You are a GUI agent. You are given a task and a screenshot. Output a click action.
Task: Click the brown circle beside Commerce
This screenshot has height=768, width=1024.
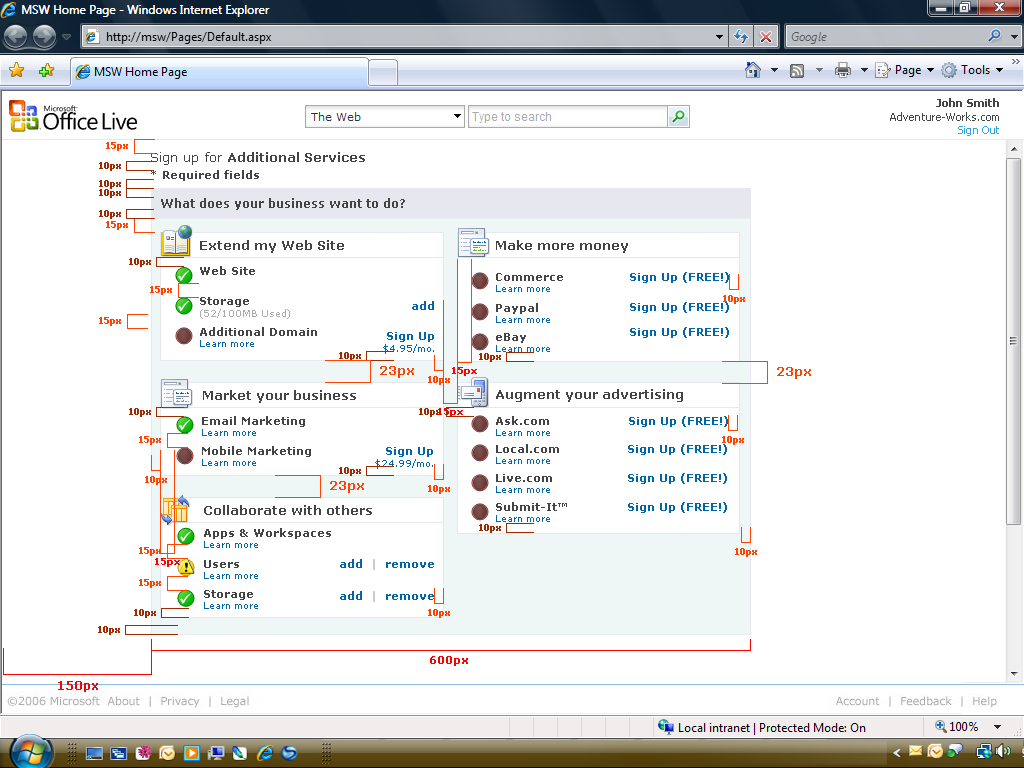[x=480, y=281]
